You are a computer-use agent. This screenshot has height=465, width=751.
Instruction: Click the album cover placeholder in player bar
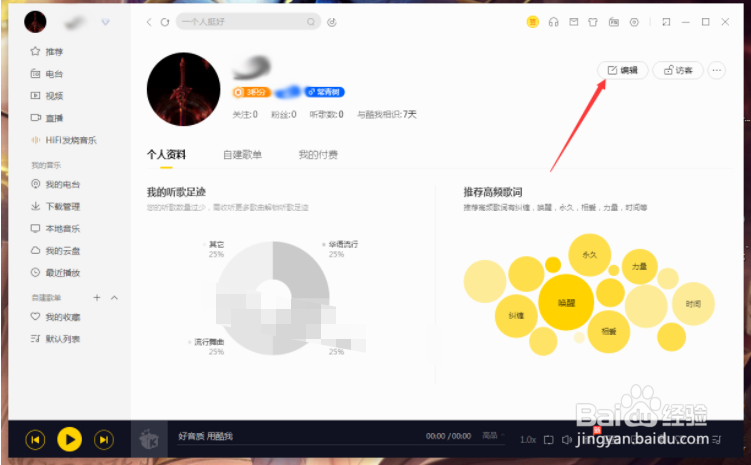[149, 439]
